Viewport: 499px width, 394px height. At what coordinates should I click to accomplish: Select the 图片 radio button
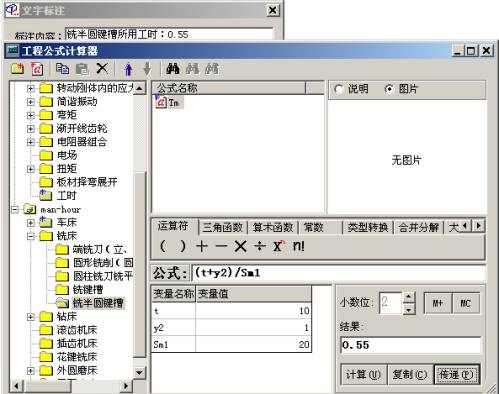pos(389,89)
